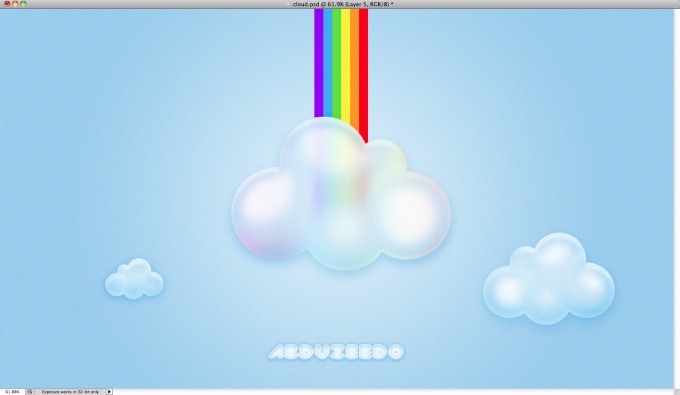Click the 'Exposure works in 32-bit only' status text
This screenshot has width=680, height=395.
click(70, 392)
